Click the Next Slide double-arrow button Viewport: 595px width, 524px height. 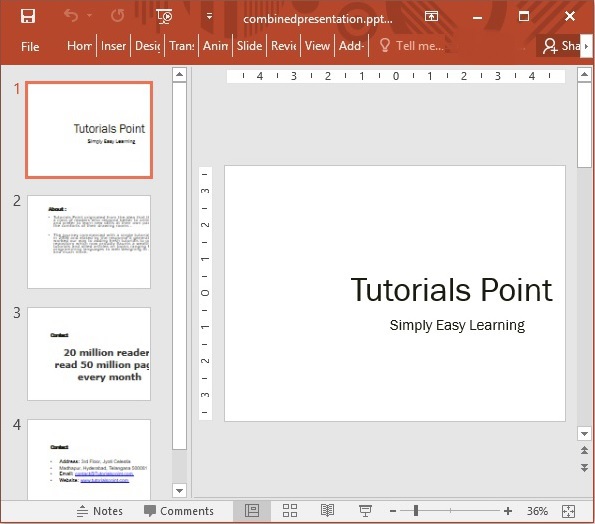[584, 467]
